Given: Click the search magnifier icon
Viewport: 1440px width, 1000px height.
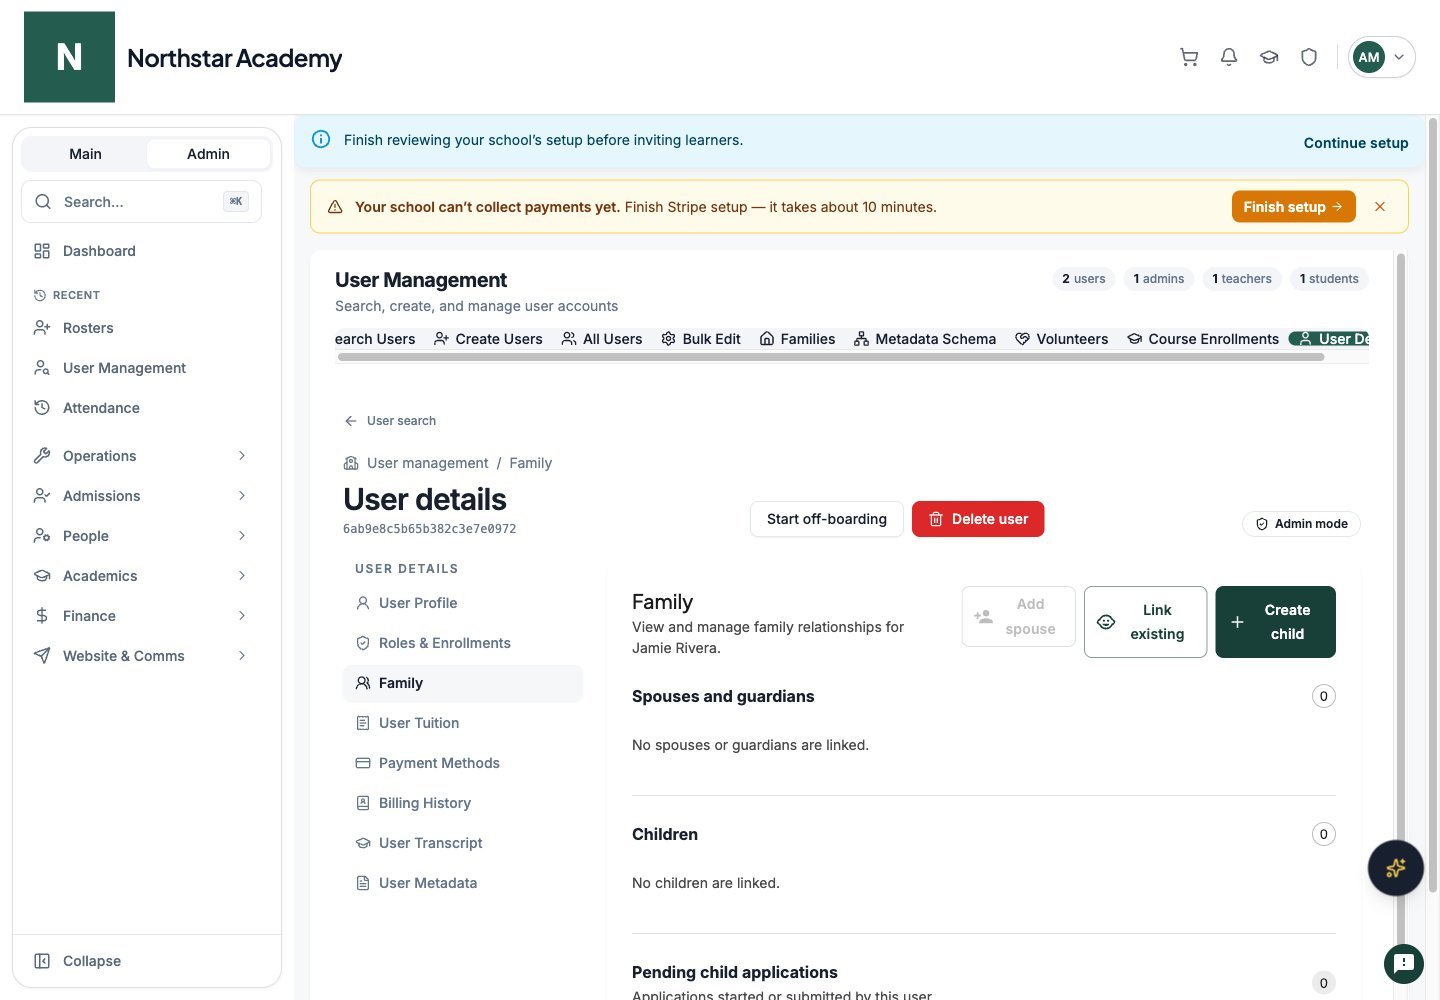Looking at the screenshot, I should point(43,202).
